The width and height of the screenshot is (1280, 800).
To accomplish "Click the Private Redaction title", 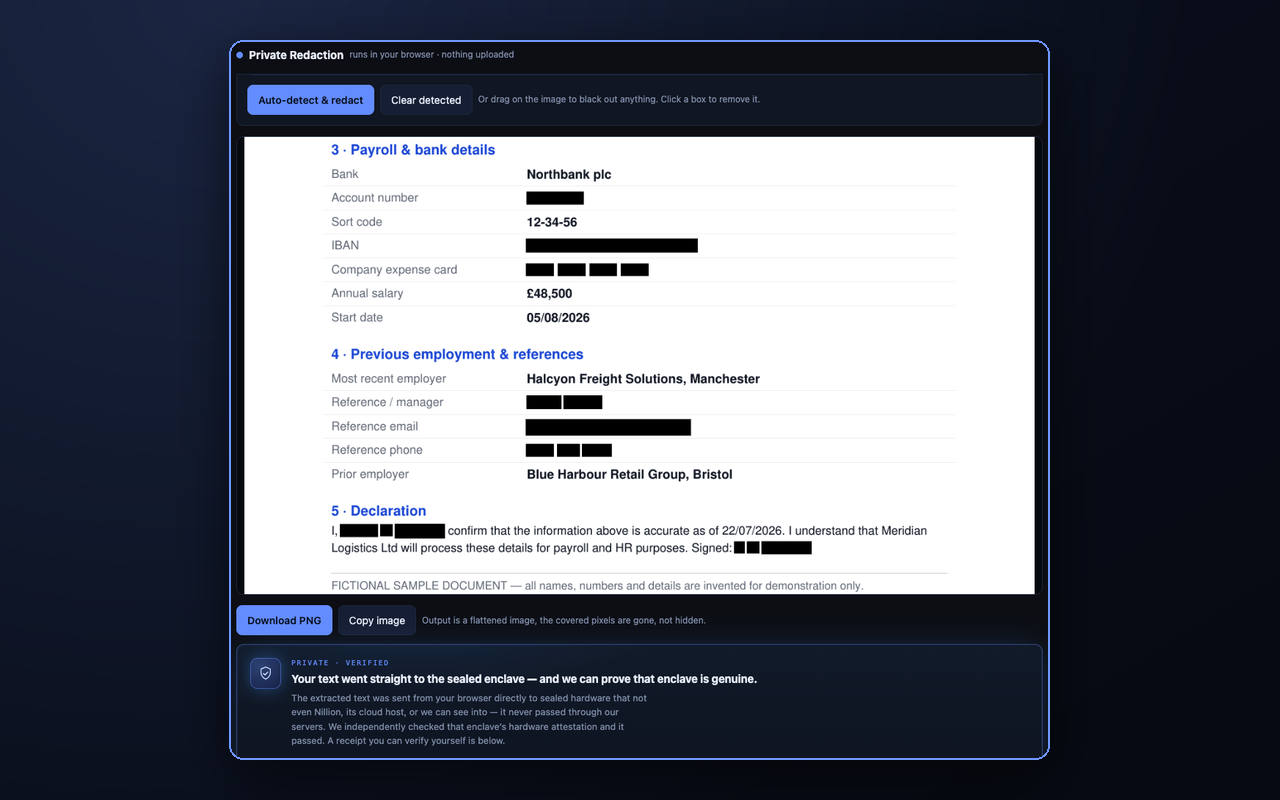I will (296, 55).
